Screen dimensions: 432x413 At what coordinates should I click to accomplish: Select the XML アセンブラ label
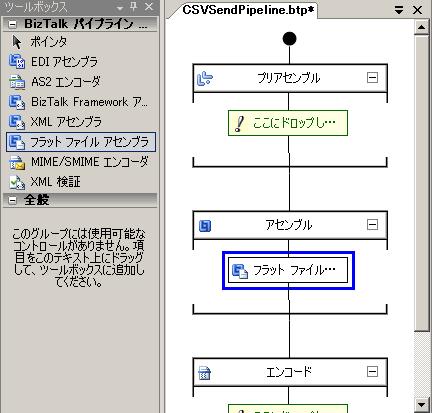tap(66, 122)
